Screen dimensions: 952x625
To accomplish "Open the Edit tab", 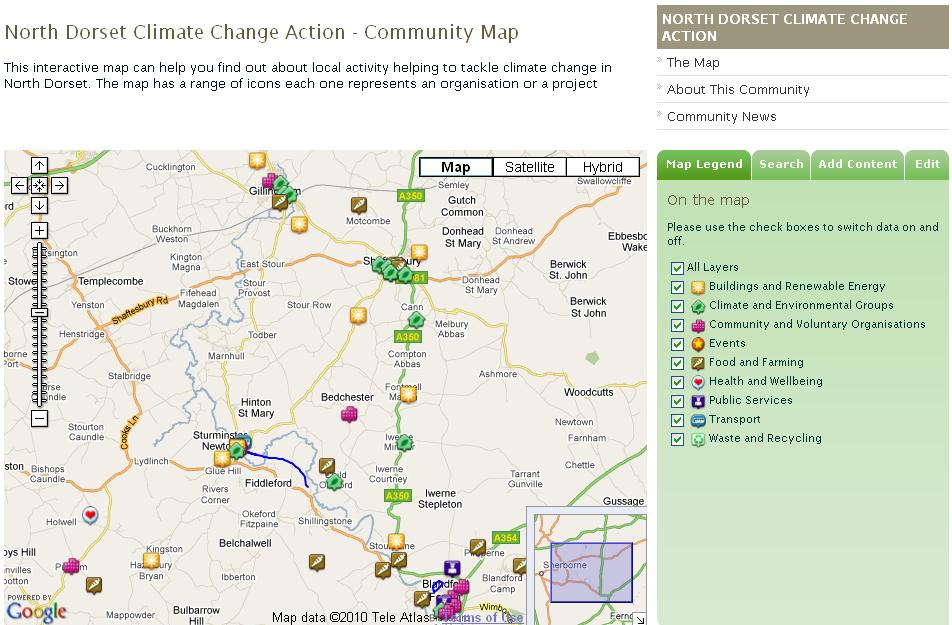I will point(927,165).
